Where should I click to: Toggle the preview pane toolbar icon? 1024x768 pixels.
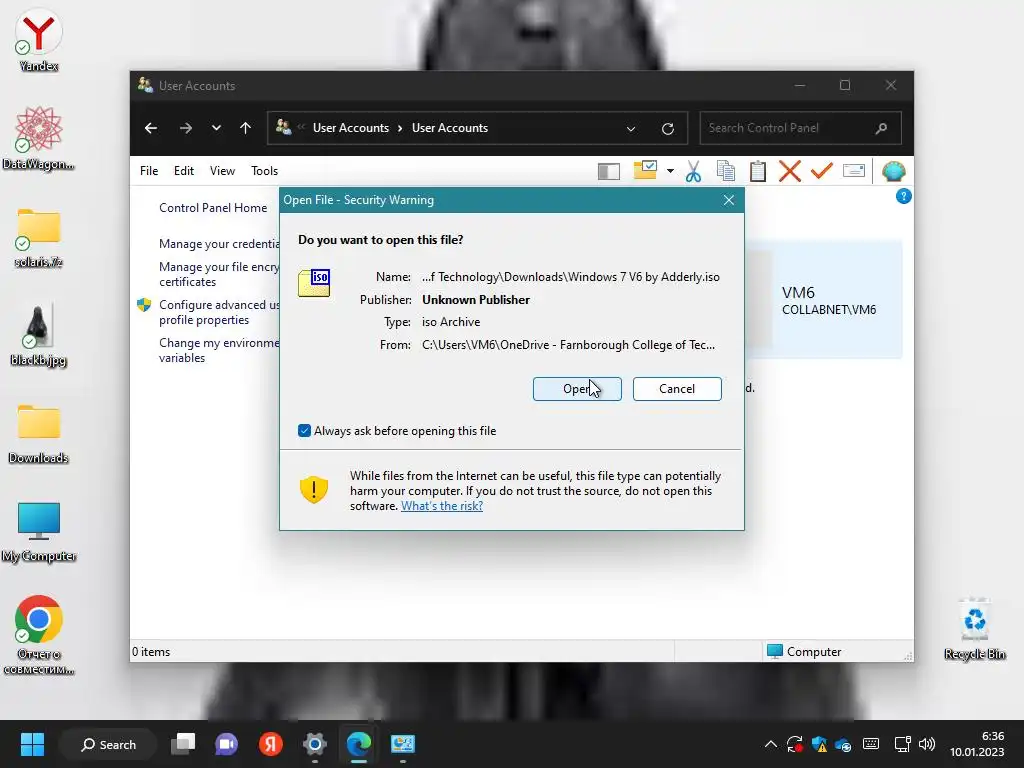click(609, 171)
